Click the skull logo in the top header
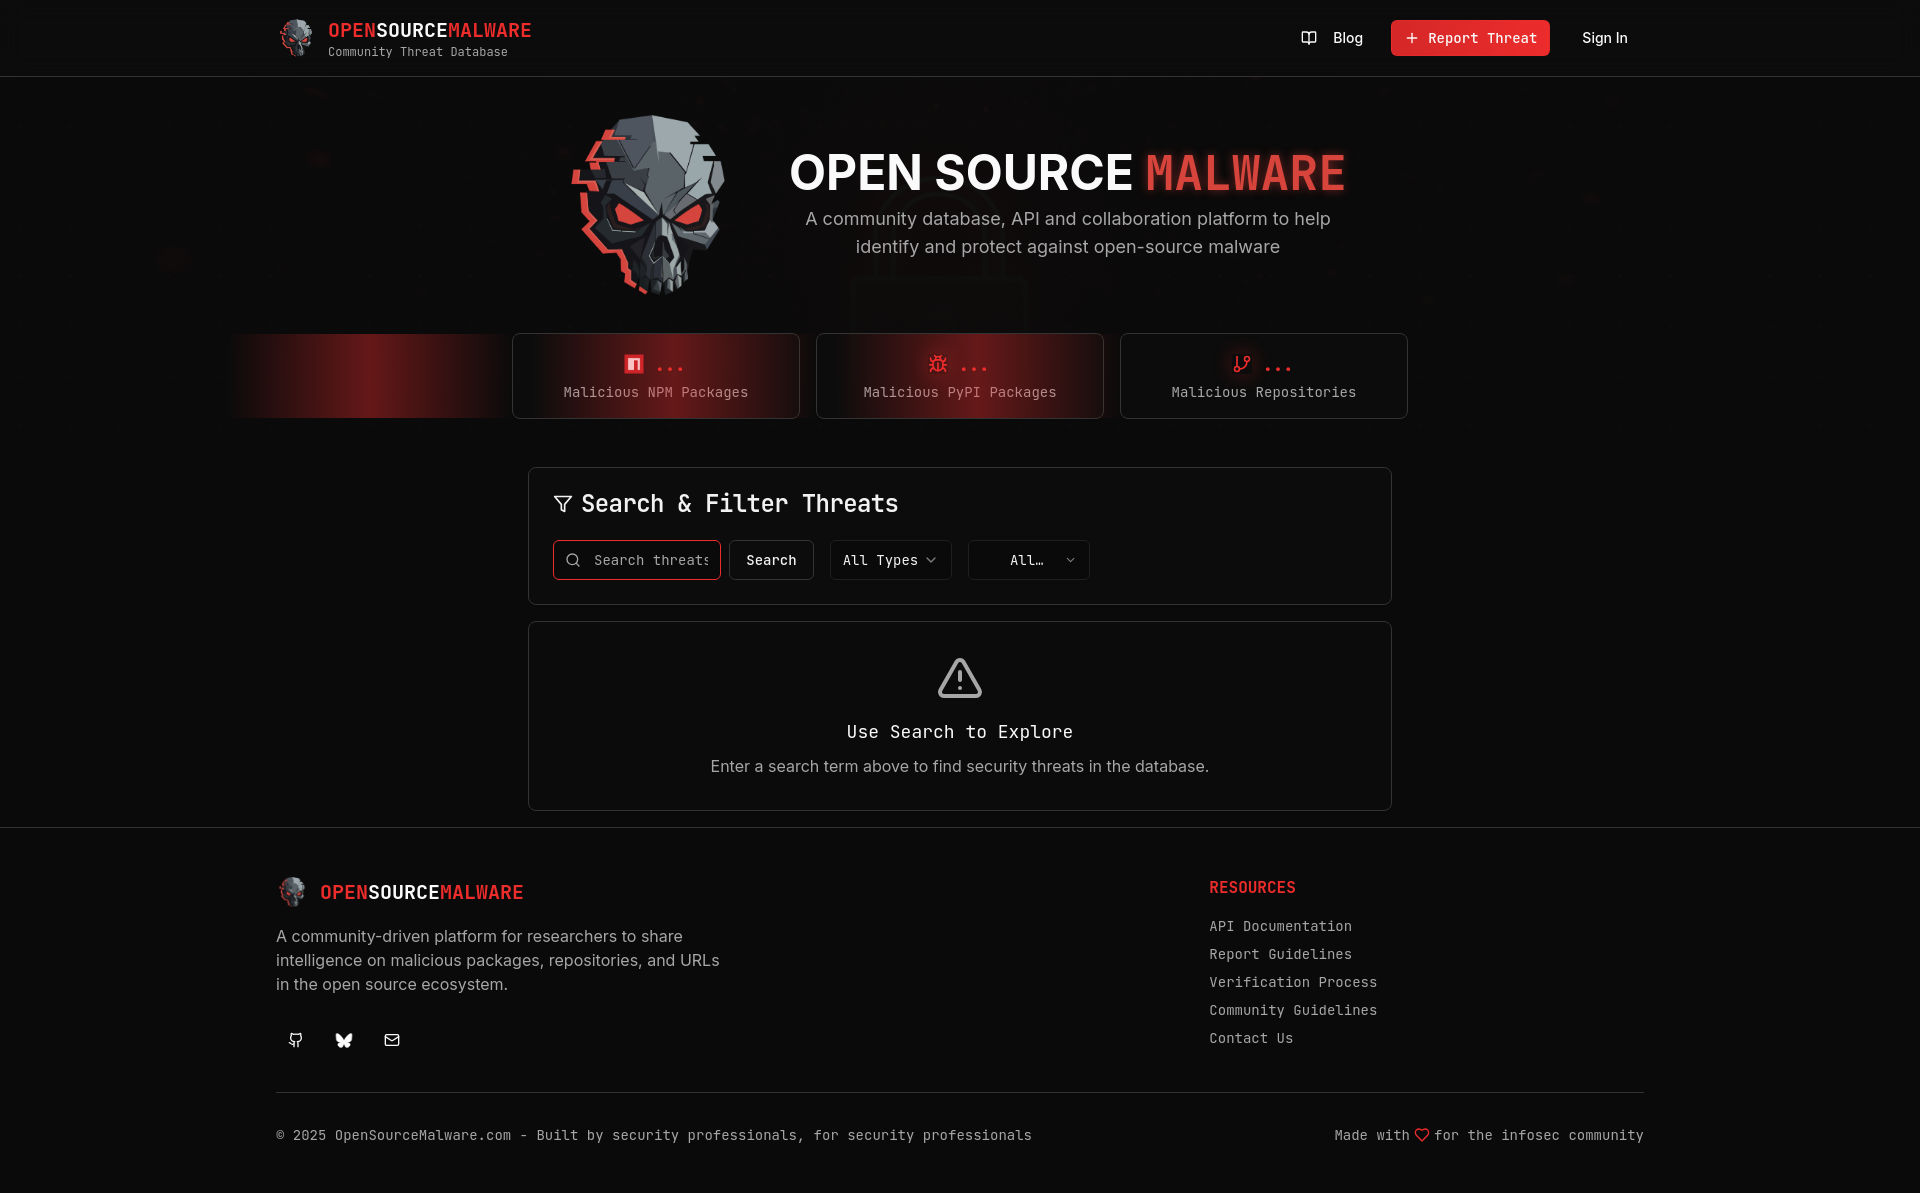 tap(296, 37)
